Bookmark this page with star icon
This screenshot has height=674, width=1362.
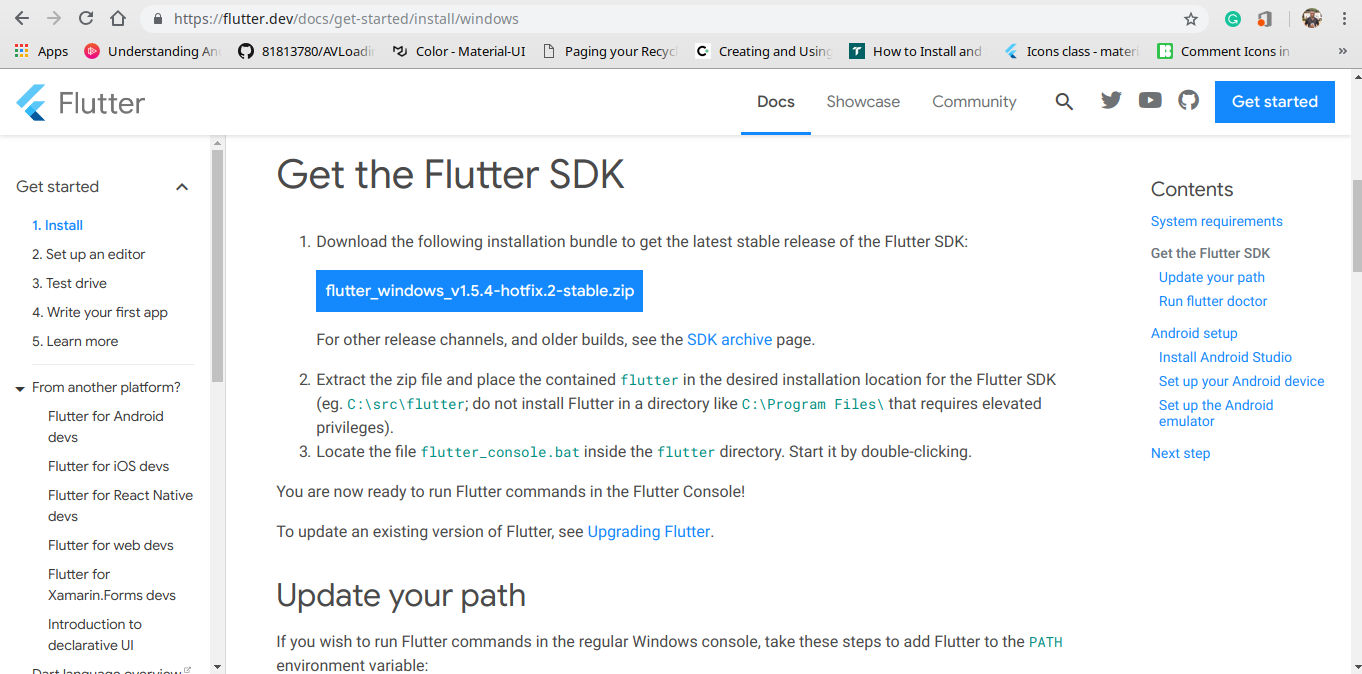click(x=1191, y=19)
